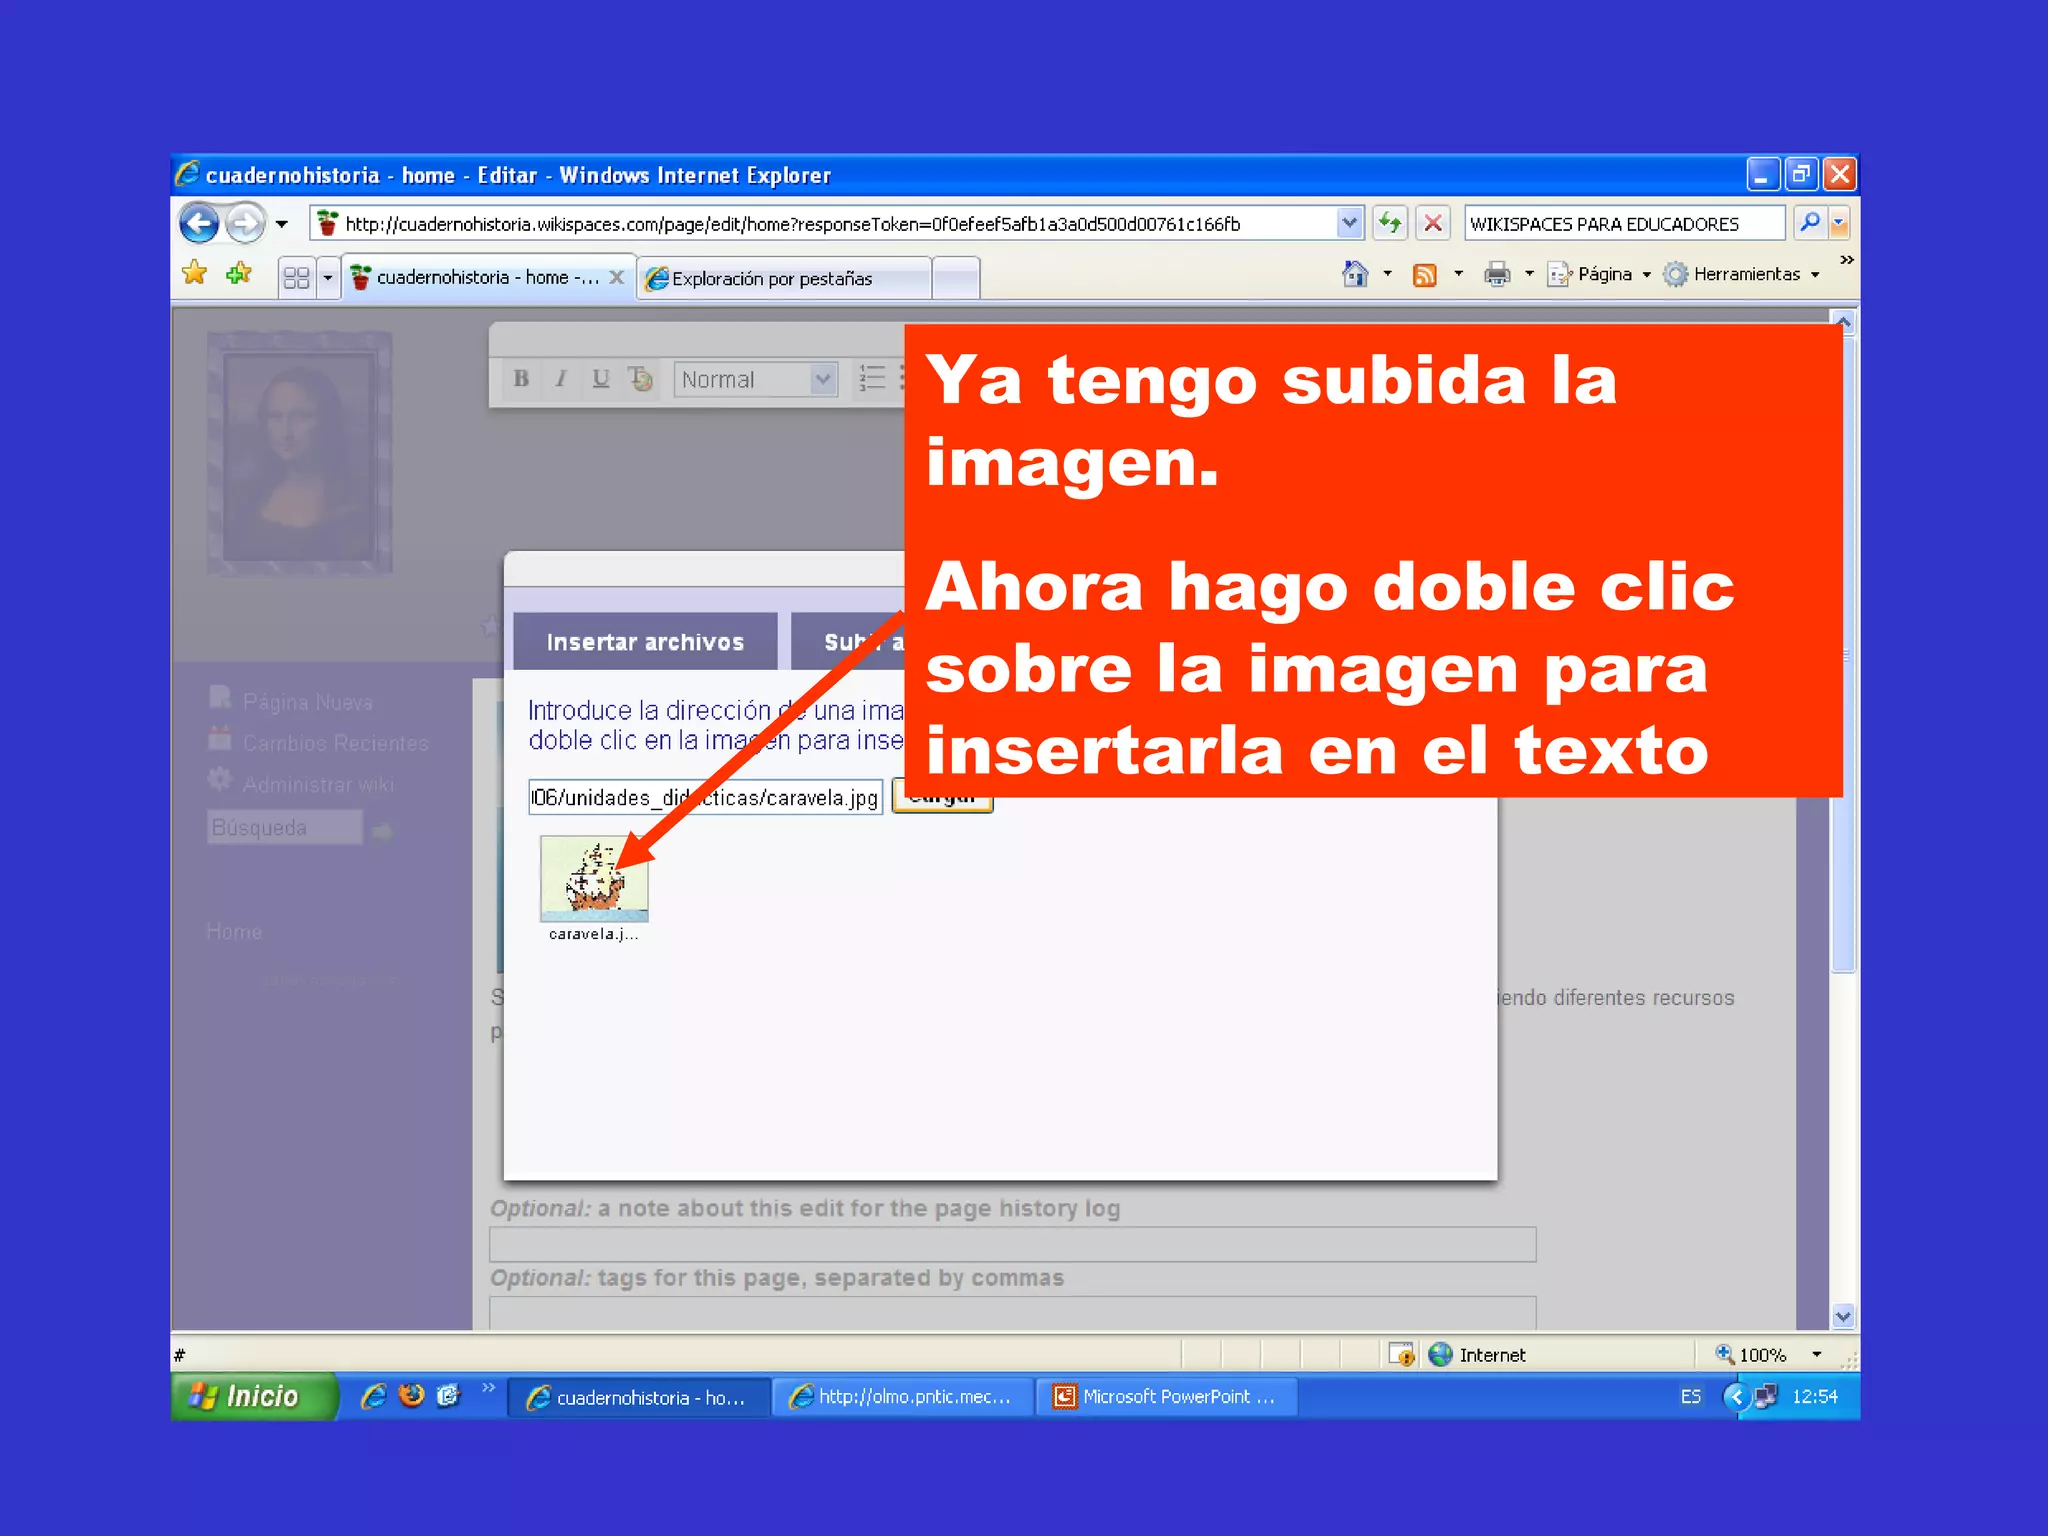Screen dimensions: 2048x1536
Task: Expand the zoom level dropdown arrow
Action: [x=1817, y=1355]
